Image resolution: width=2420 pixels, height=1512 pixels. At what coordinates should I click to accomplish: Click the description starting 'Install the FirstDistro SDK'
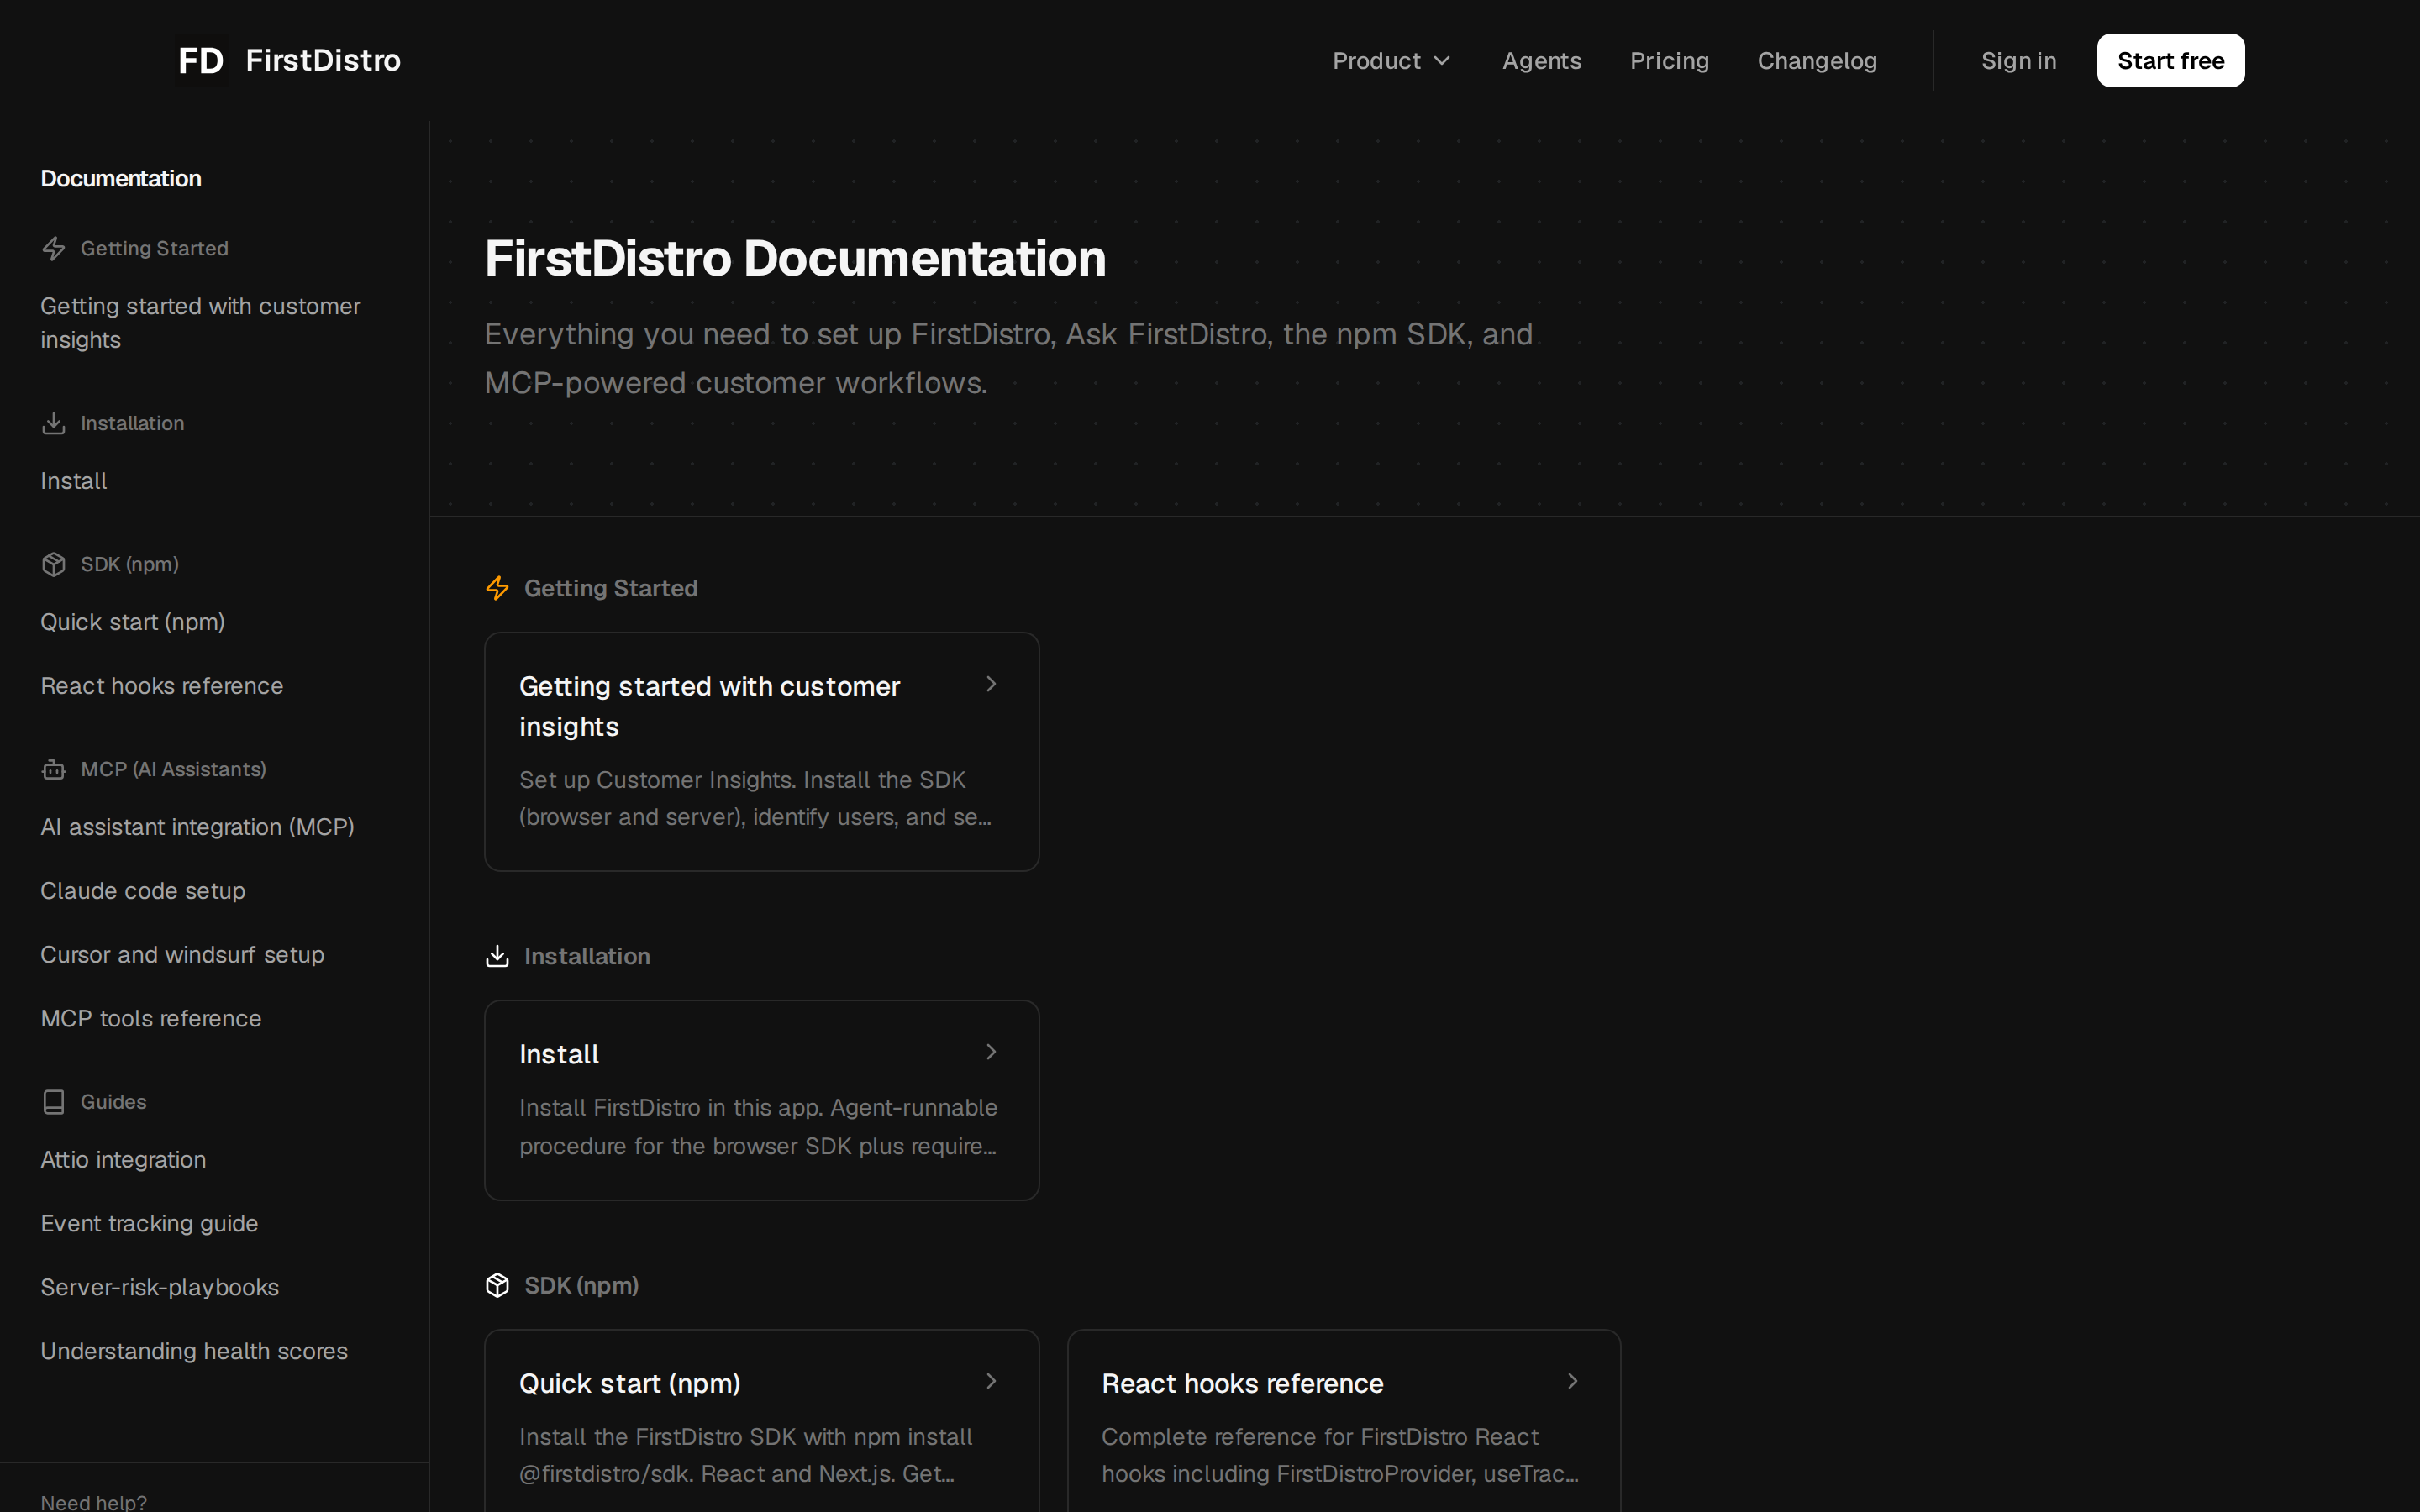pos(745,1456)
